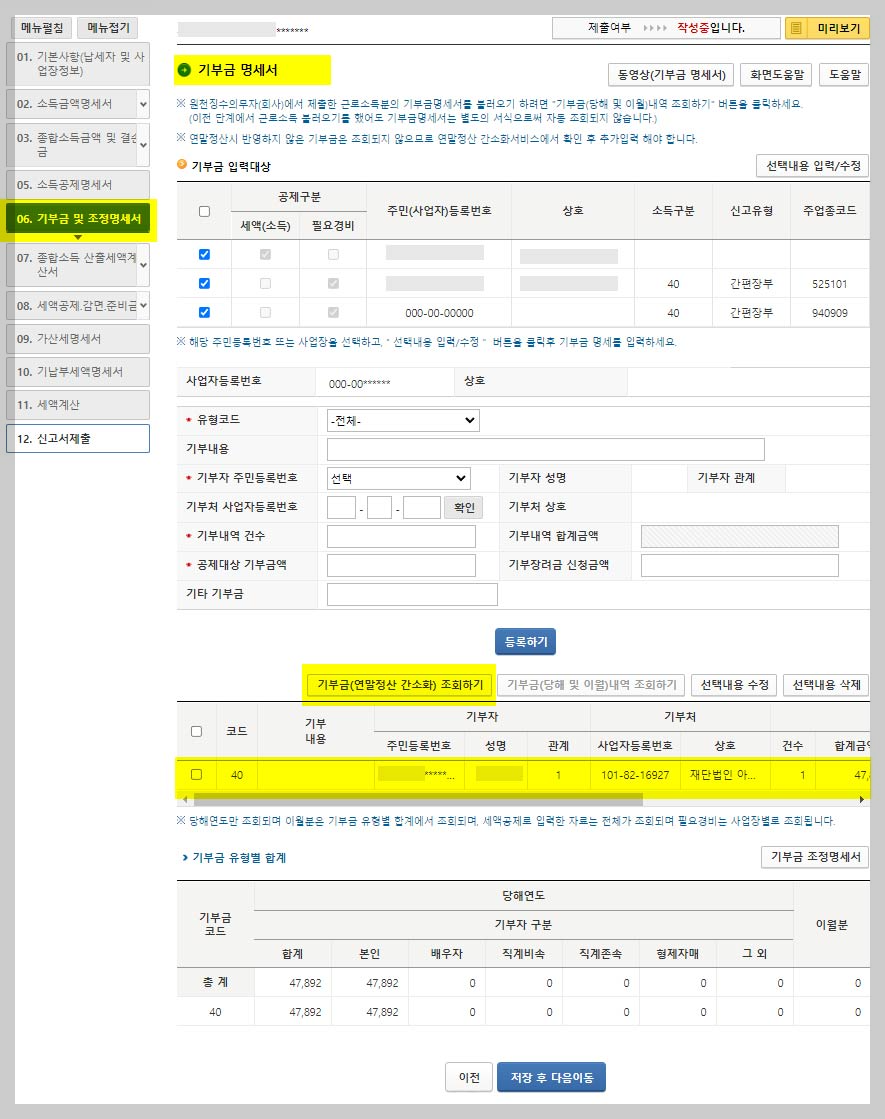Uncheck the checkbox of the 525101 row
885x1119 pixels.
[x=204, y=283]
